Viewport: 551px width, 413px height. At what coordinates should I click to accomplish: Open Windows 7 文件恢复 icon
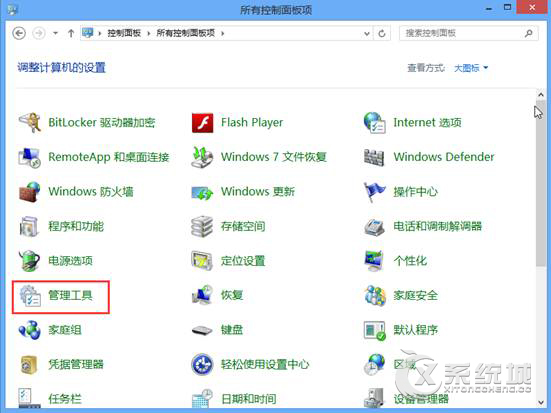(x=202, y=157)
